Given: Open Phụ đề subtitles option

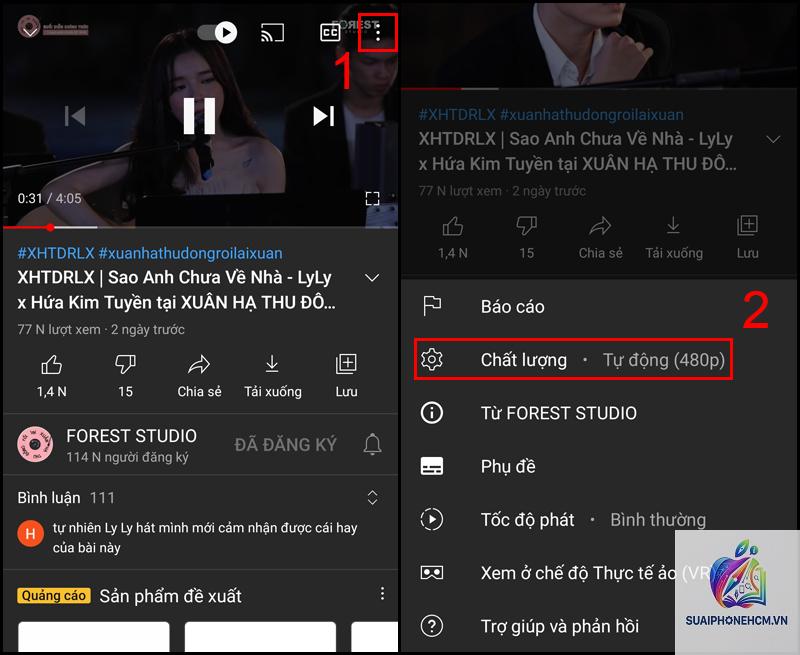Looking at the screenshot, I should point(599,466).
